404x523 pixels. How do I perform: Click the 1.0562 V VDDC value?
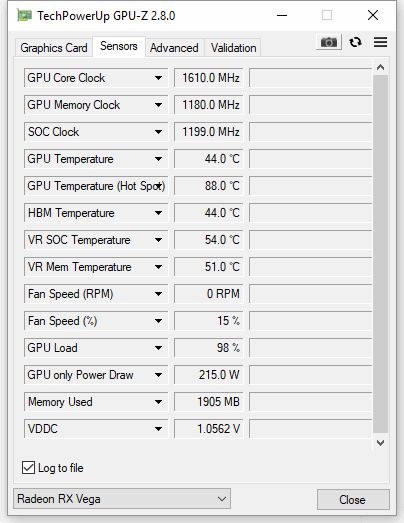click(209, 429)
